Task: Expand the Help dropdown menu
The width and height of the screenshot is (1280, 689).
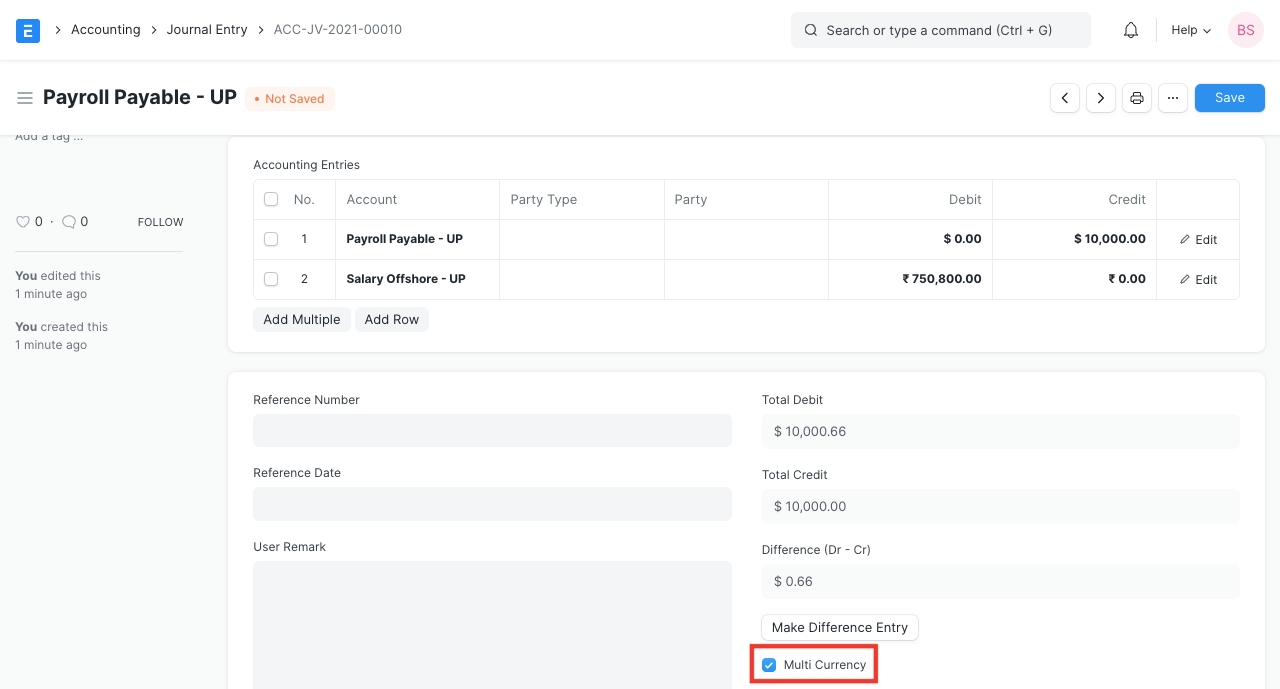Action: click(x=1190, y=30)
